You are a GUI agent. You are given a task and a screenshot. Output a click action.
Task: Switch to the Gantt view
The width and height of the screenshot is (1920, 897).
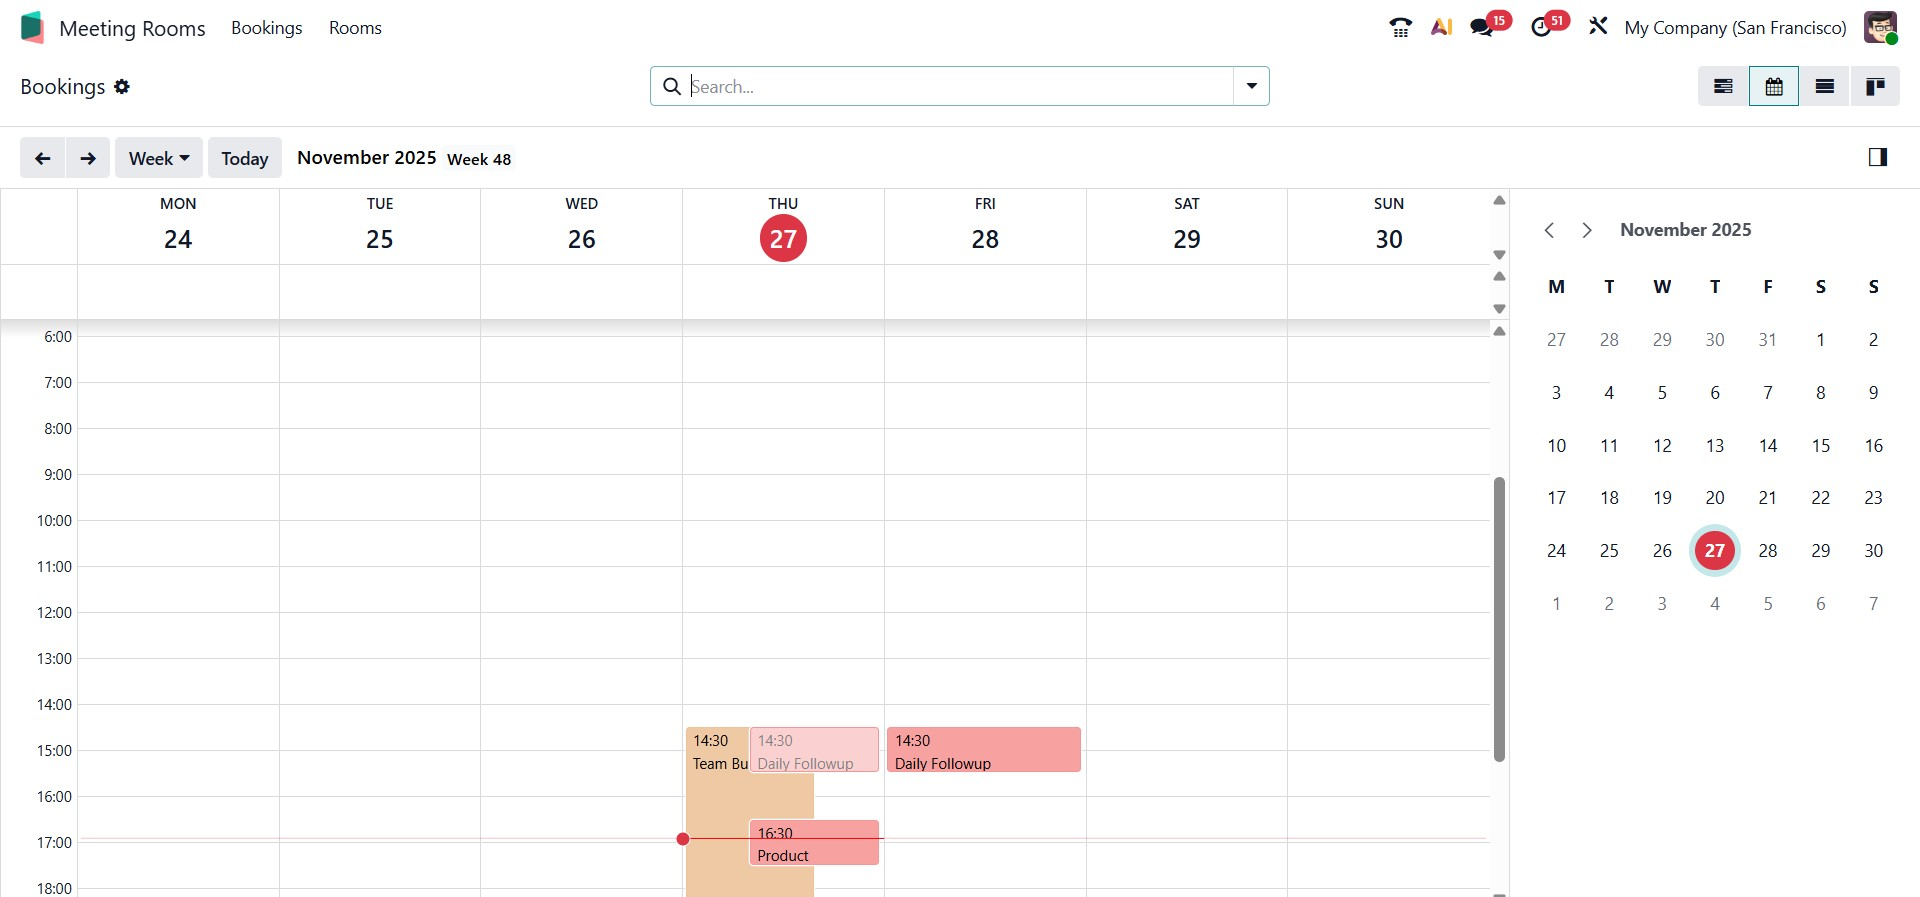1723,87
